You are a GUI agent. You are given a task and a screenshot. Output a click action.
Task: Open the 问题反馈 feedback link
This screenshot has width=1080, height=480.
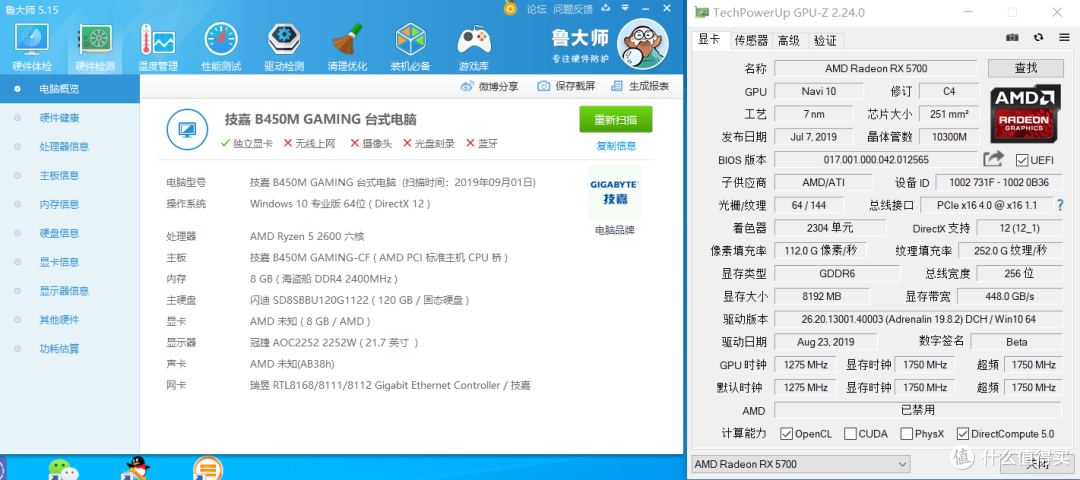coord(573,9)
